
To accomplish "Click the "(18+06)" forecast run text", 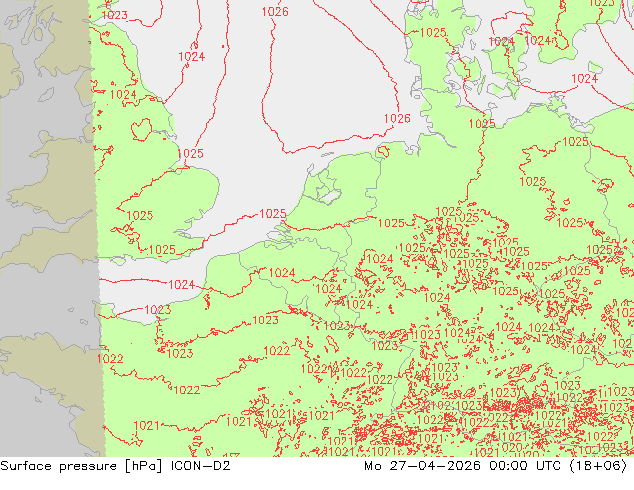I will click(x=598, y=466).
